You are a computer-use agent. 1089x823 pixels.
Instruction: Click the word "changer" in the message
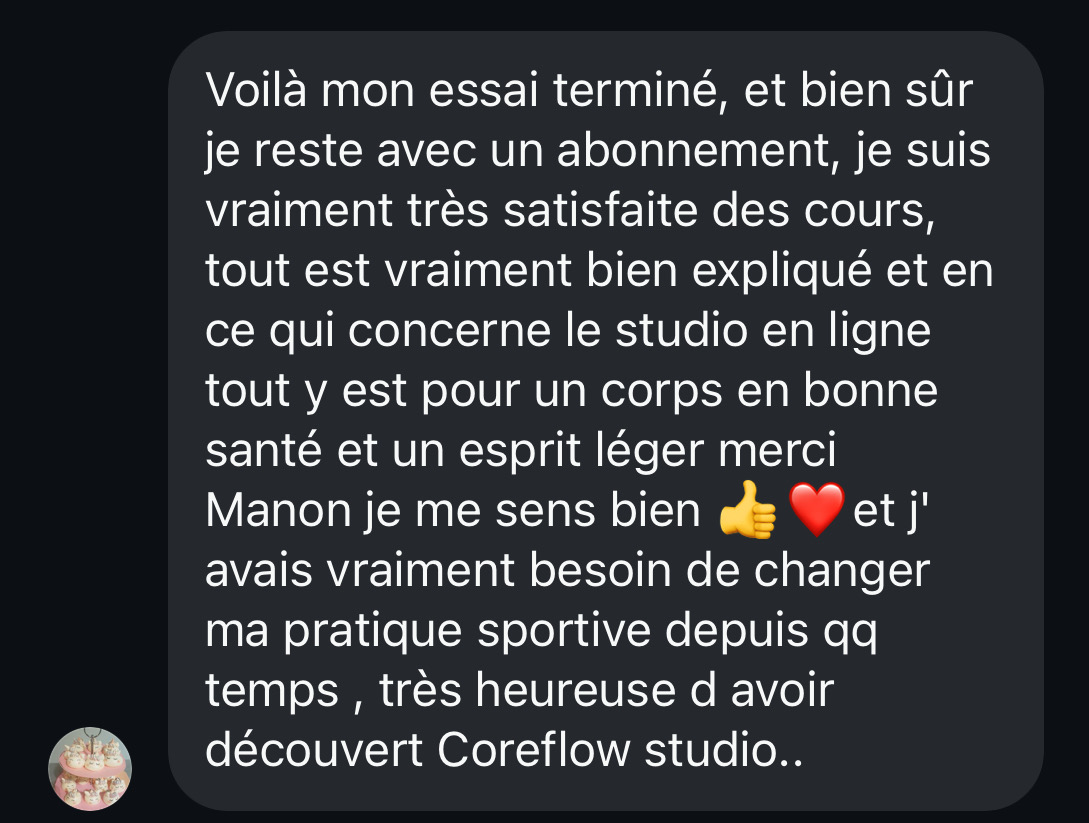(841, 570)
